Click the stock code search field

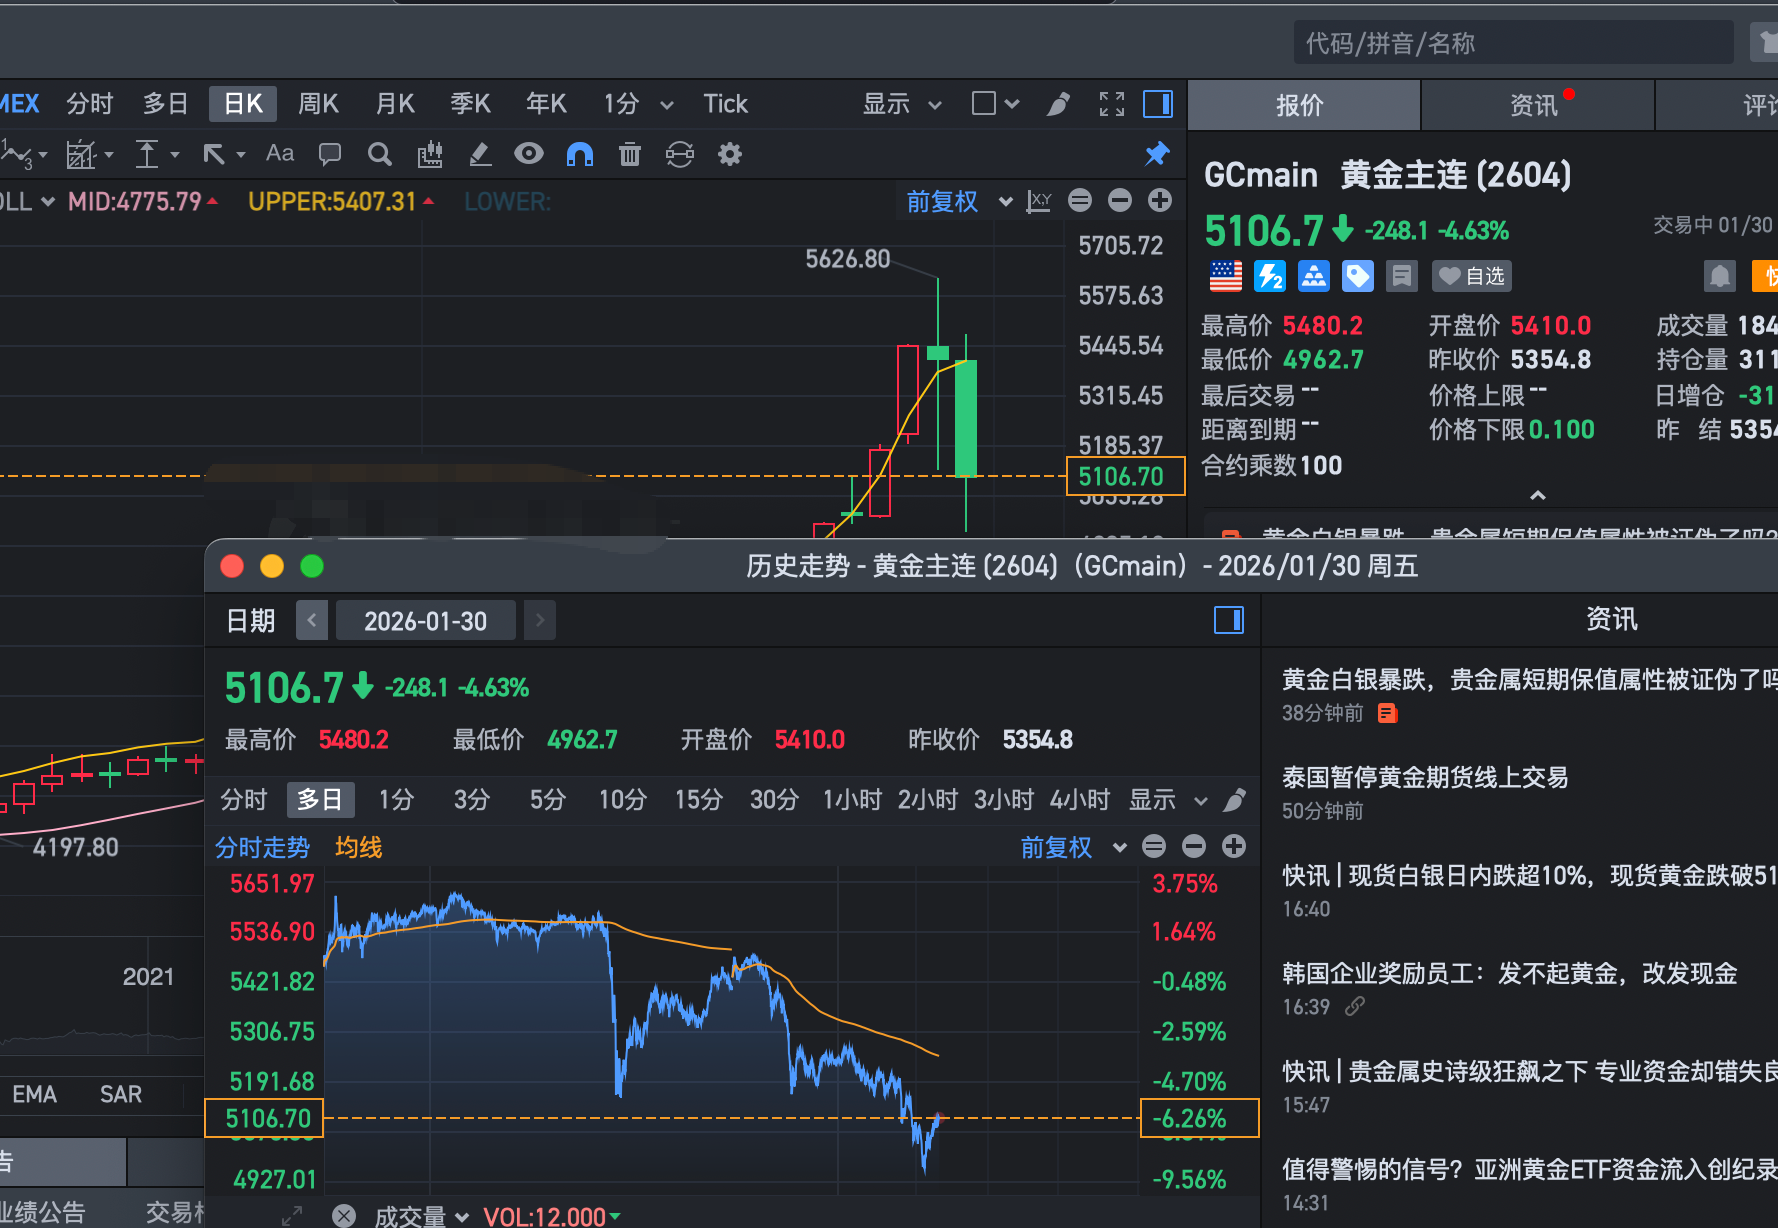[x=1512, y=43]
